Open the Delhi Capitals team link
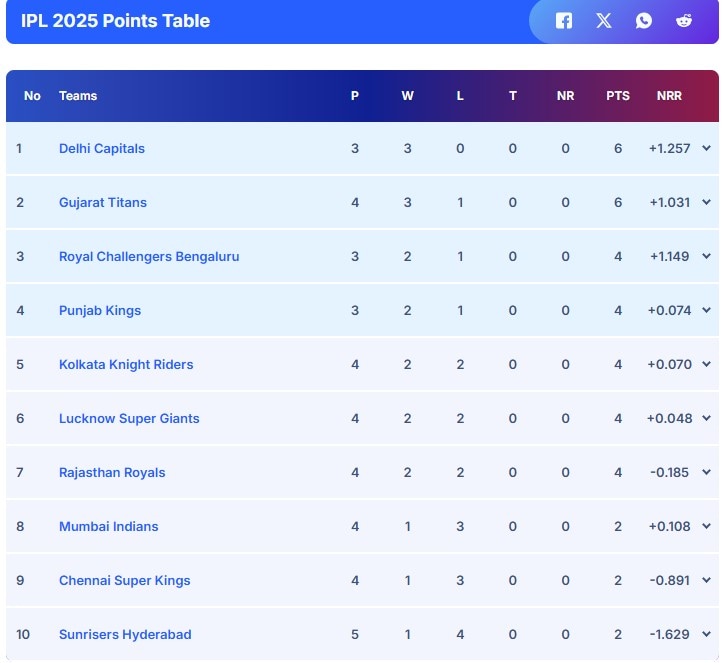725x663 pixels. (102, 149)
